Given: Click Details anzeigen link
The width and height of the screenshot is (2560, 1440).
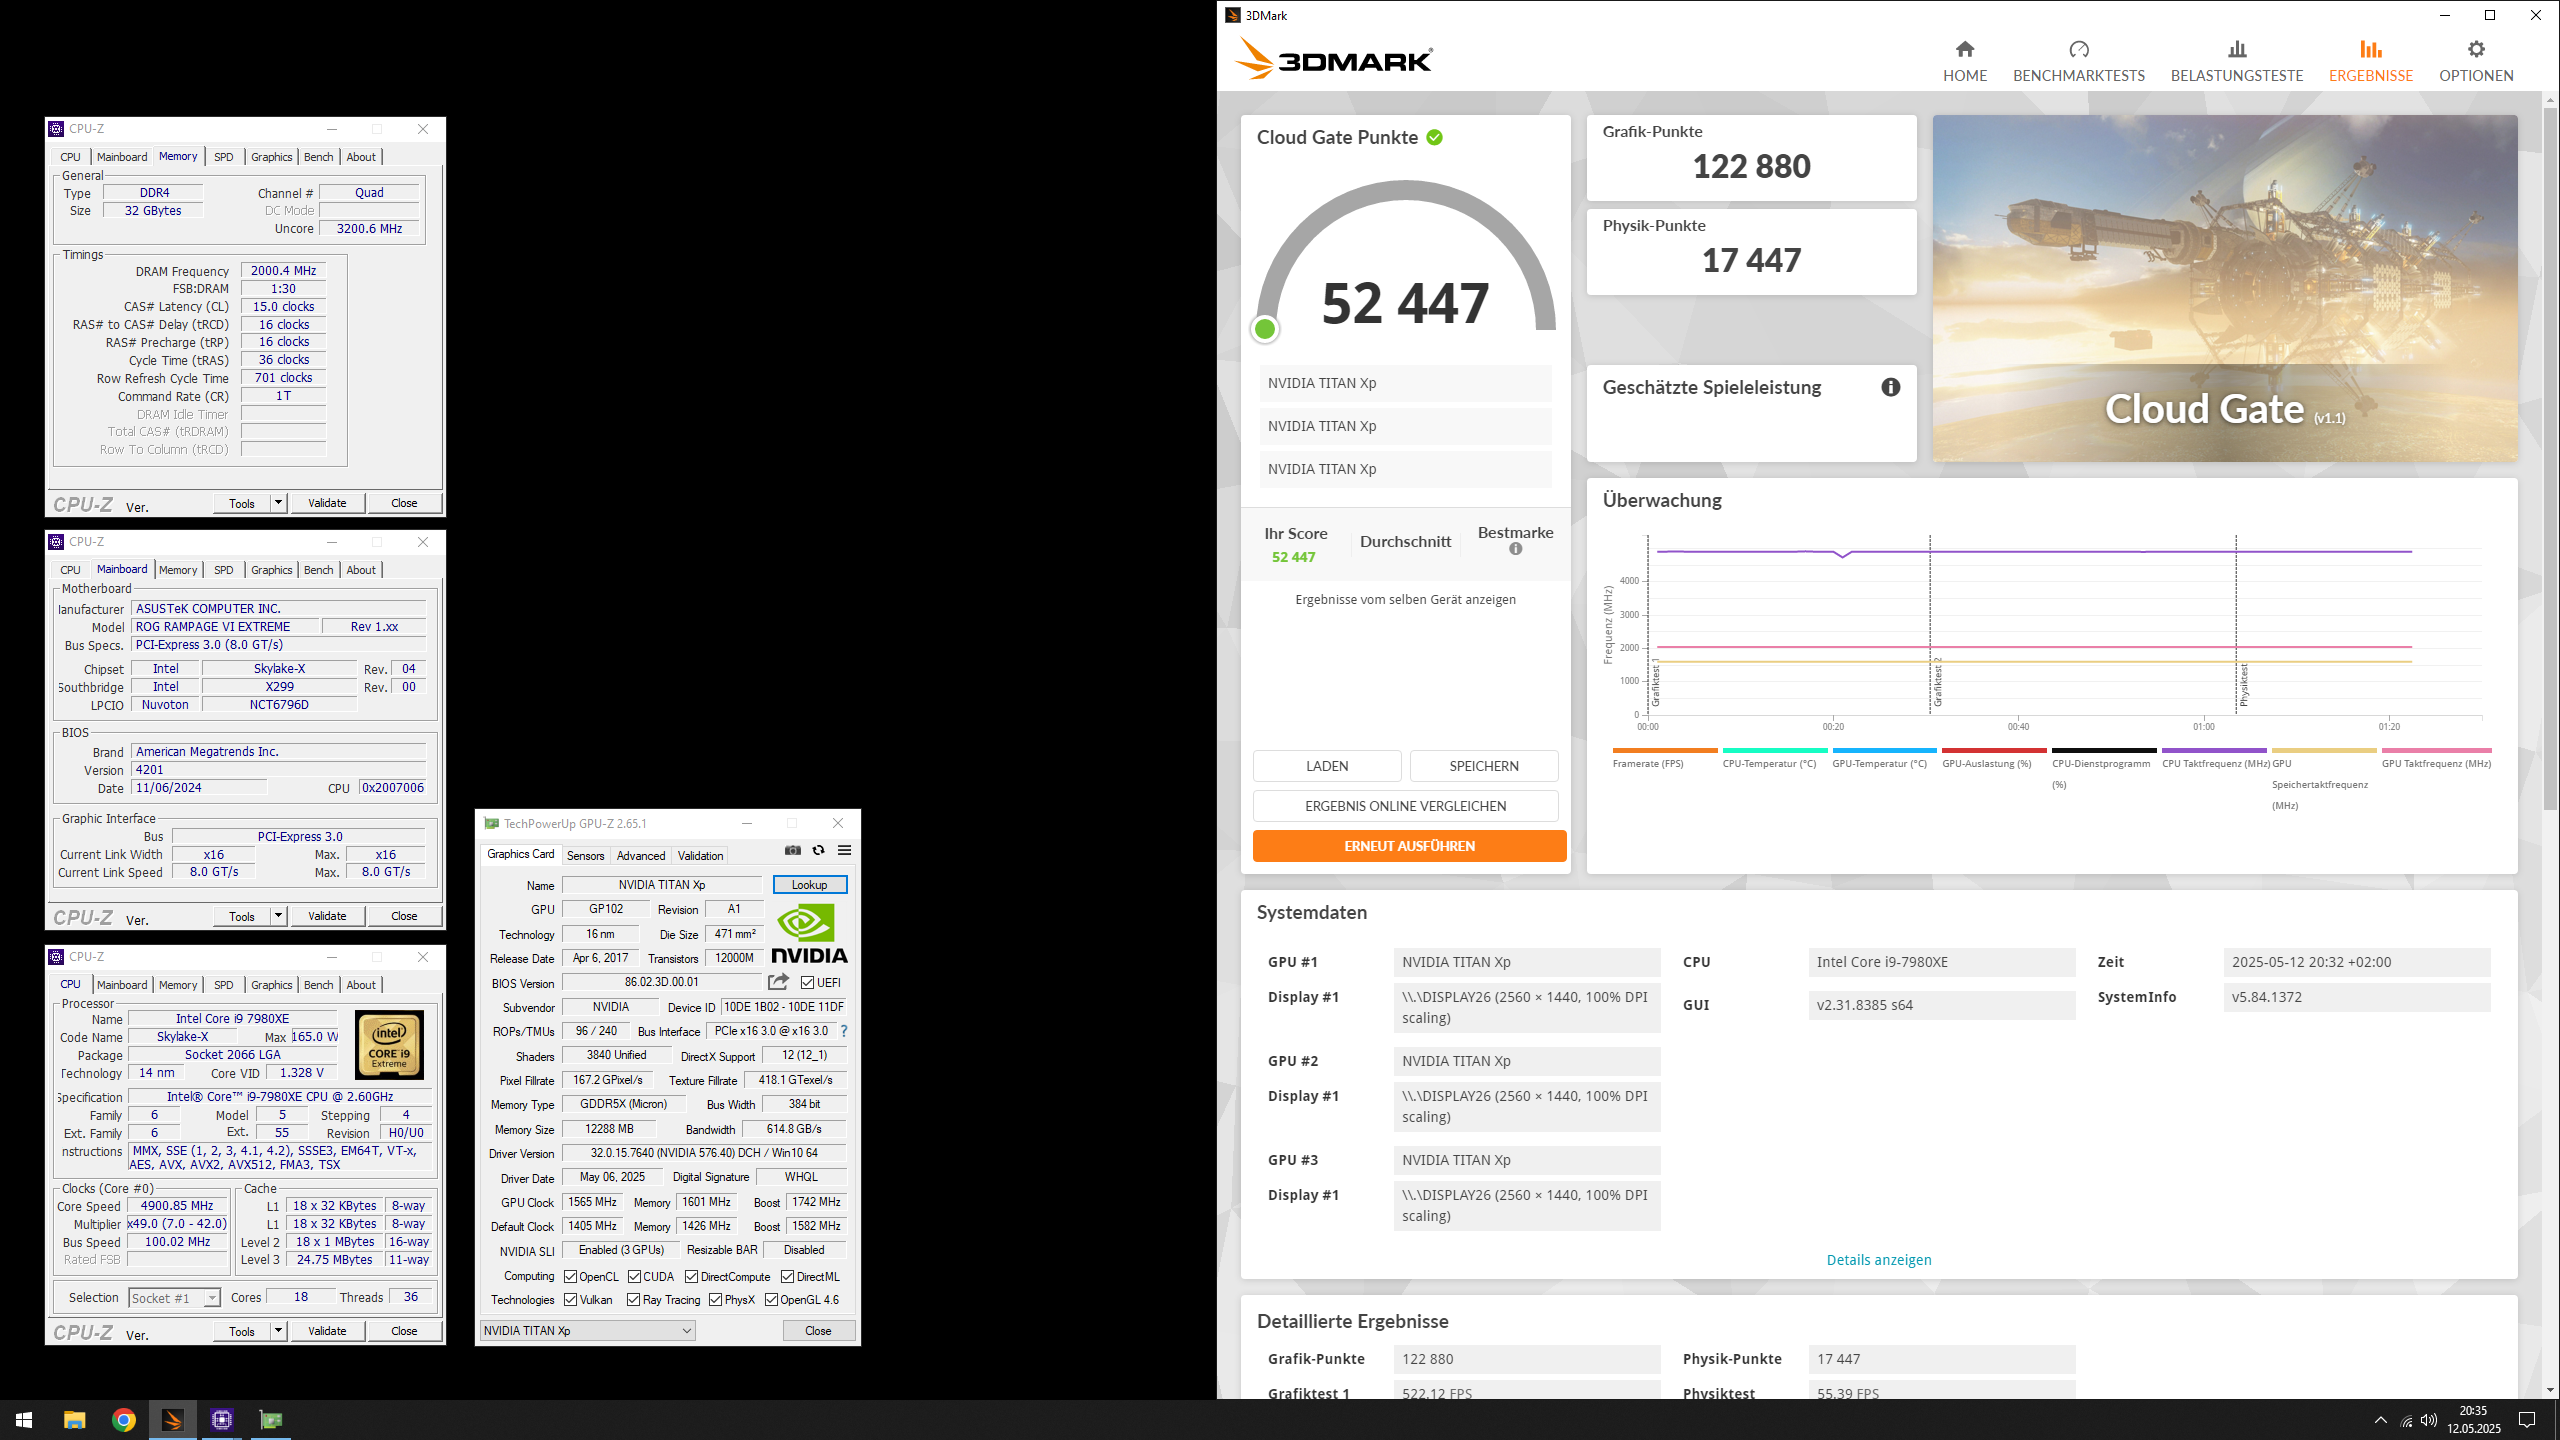Looking at the screenshot, I should (x=1879, y=1260).
